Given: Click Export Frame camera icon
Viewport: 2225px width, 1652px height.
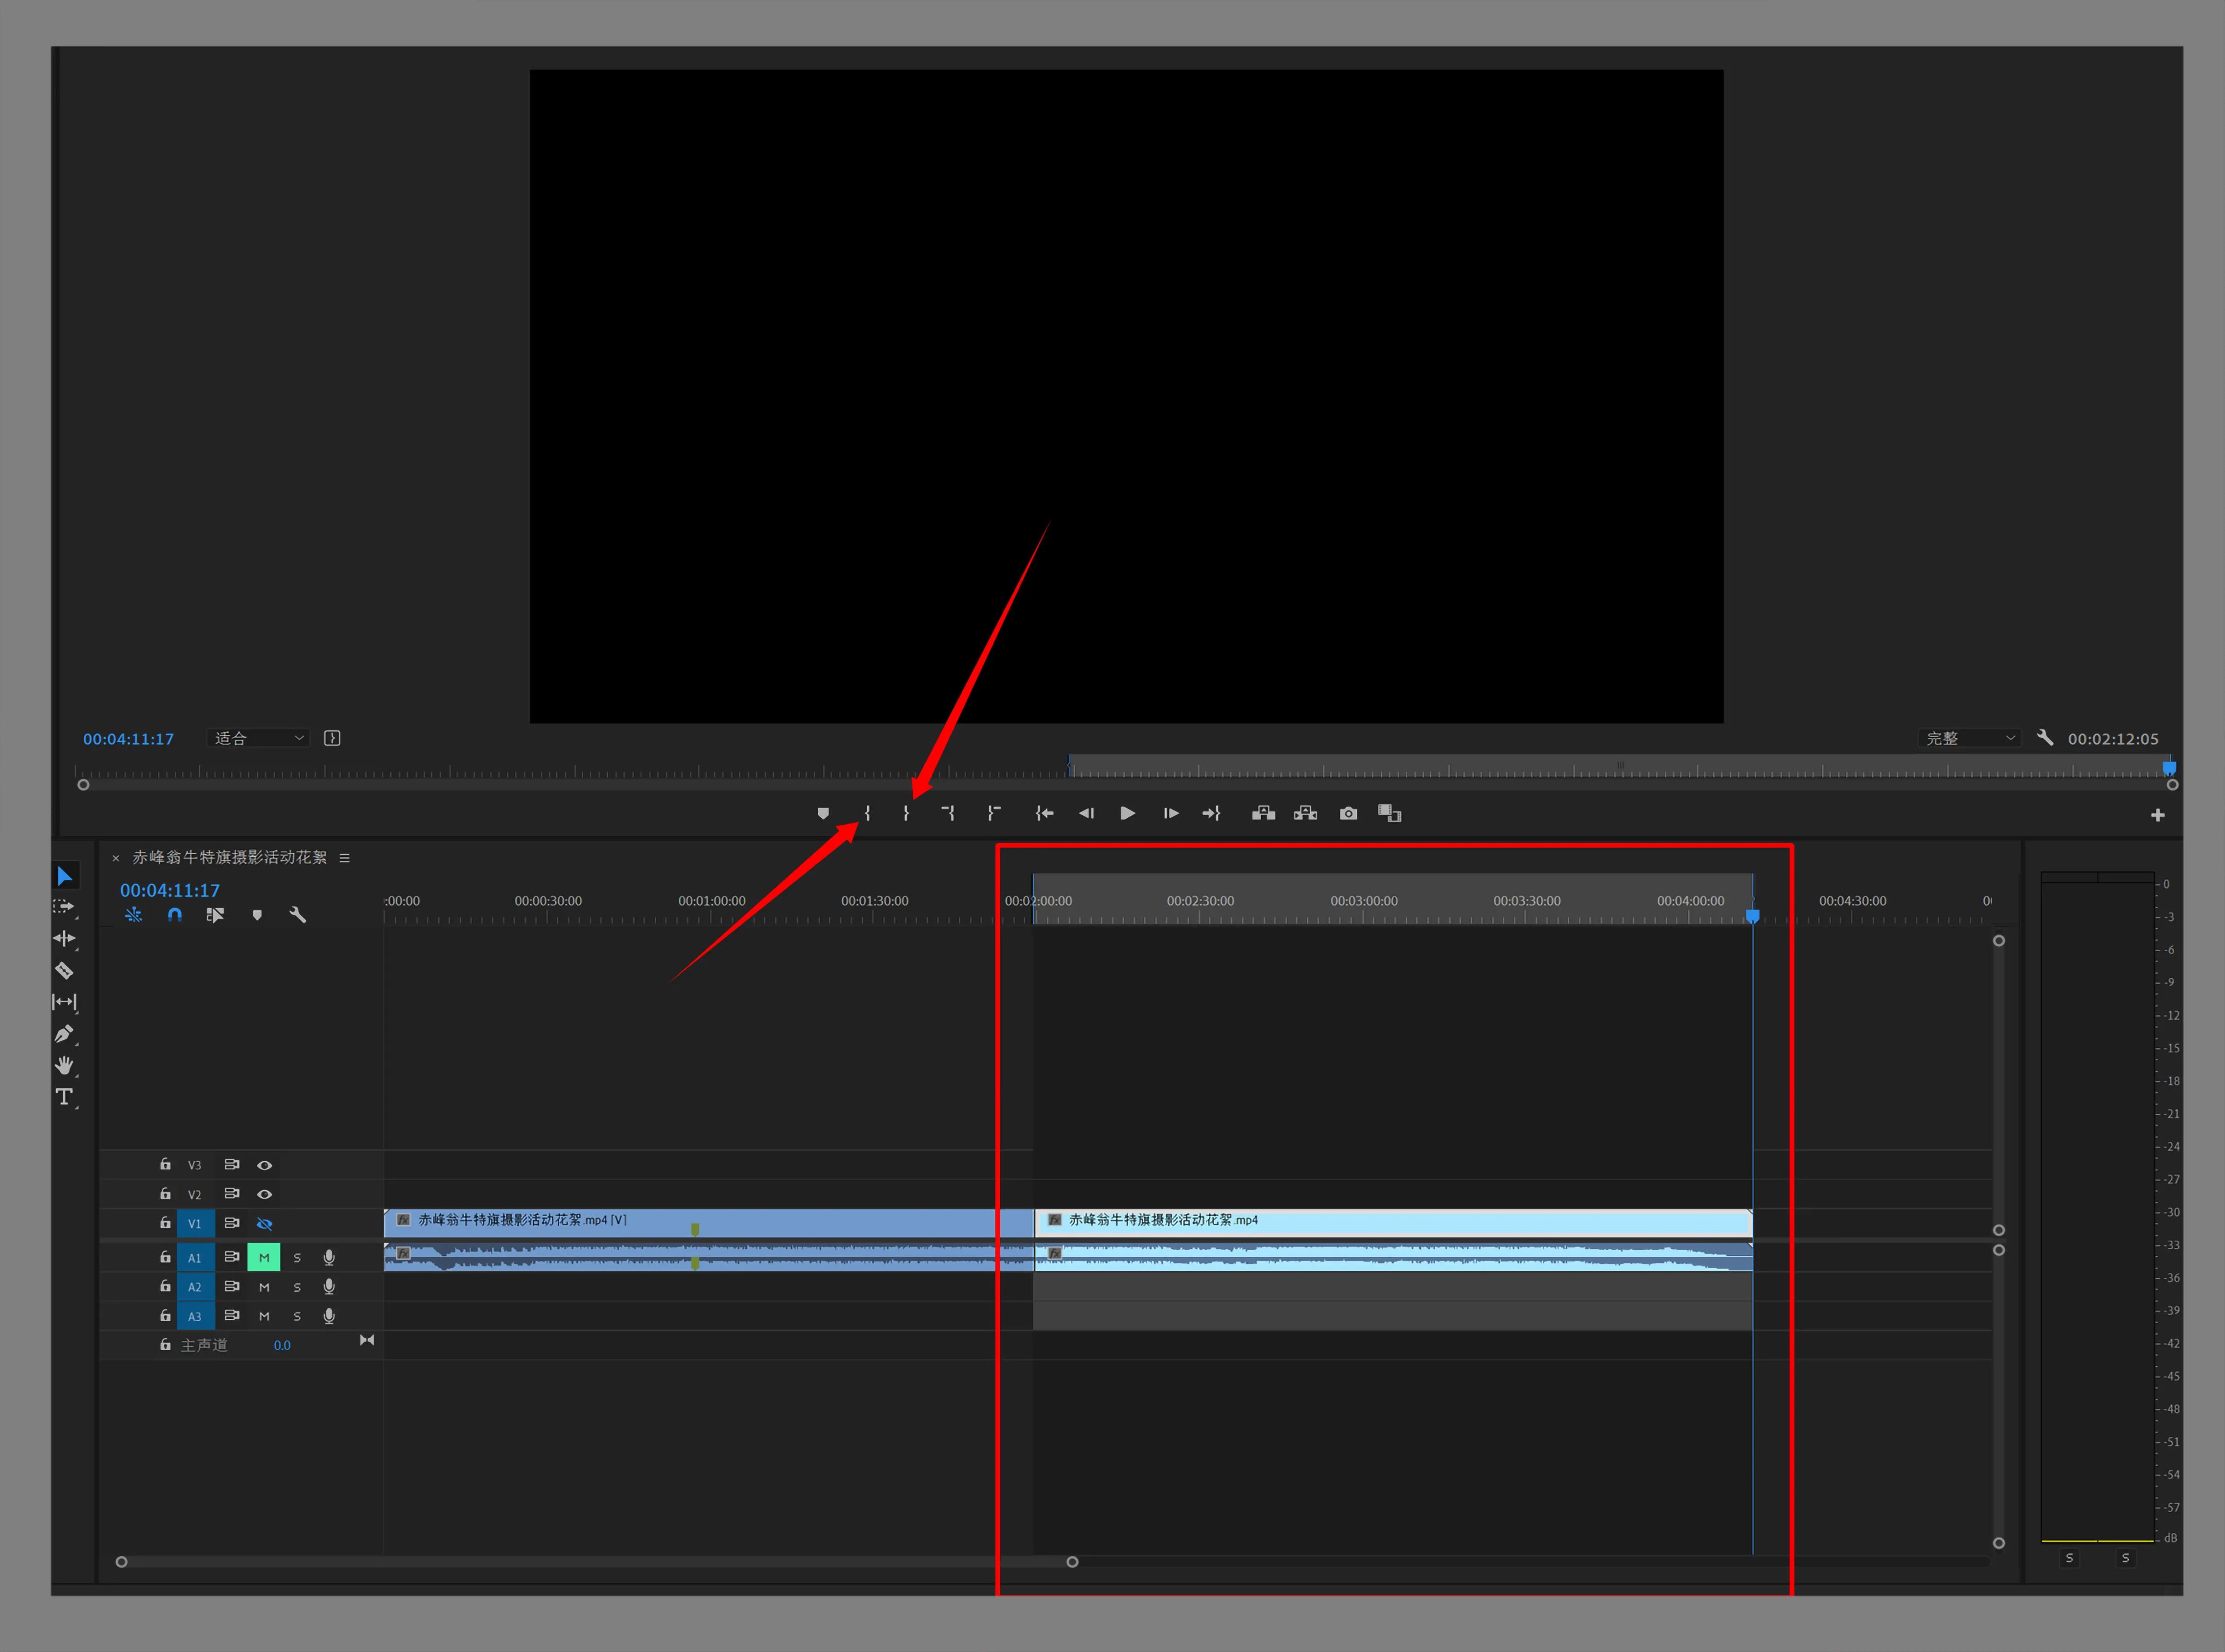Looking at the screenshot, I should pos(1348,814).
